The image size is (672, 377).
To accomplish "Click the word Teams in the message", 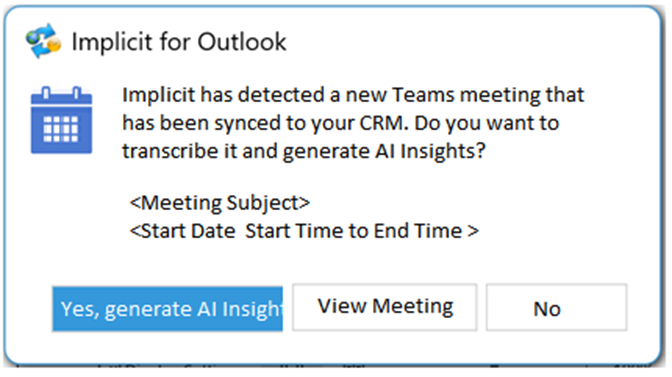I will click(x=423, y=95).
